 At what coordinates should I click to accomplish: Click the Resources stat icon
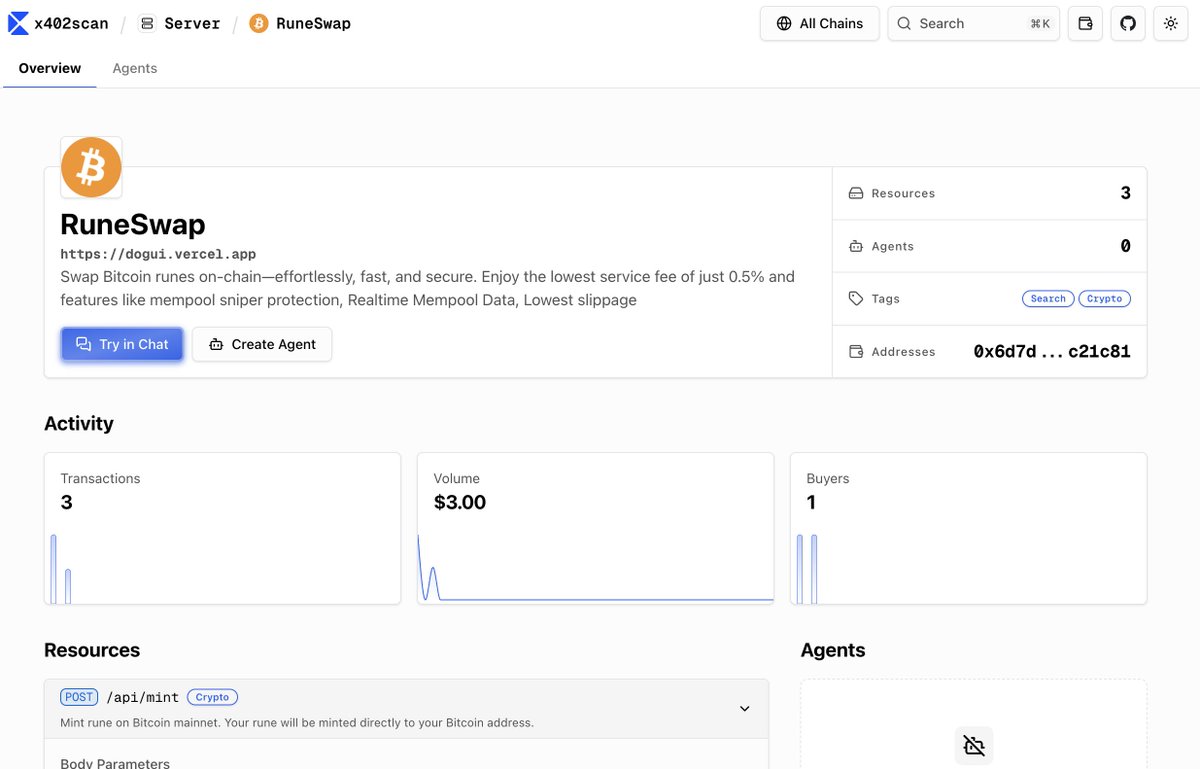pyautogui.click(x=856, y=193)
